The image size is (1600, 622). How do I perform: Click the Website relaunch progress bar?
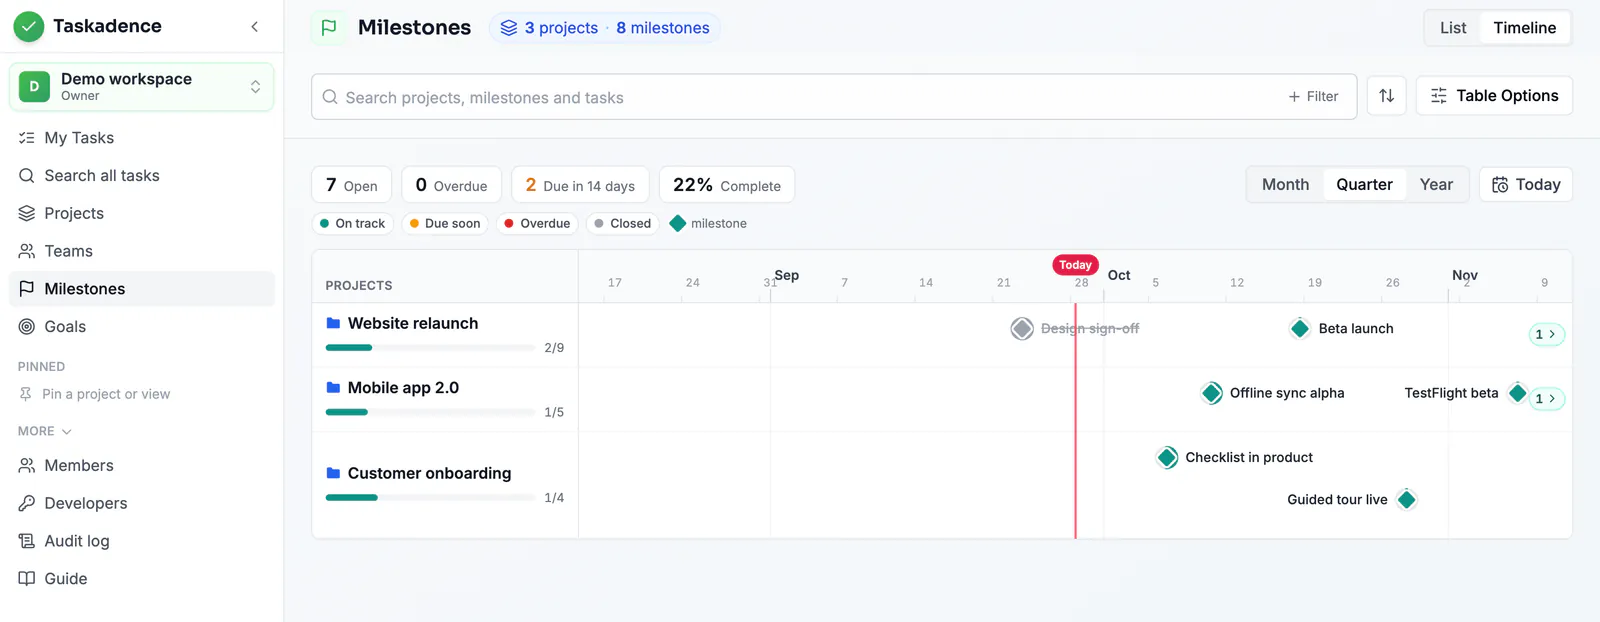coord(430,348)
